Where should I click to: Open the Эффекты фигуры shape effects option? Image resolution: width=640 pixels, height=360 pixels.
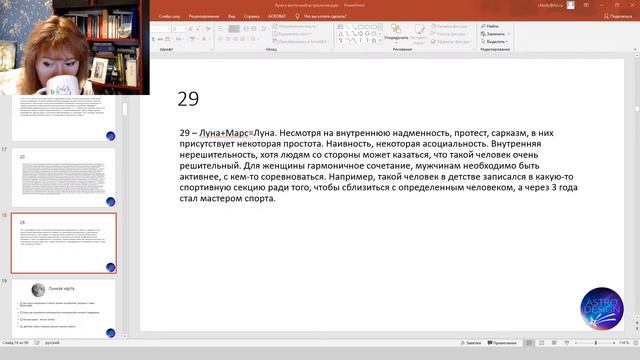point(451,42)
